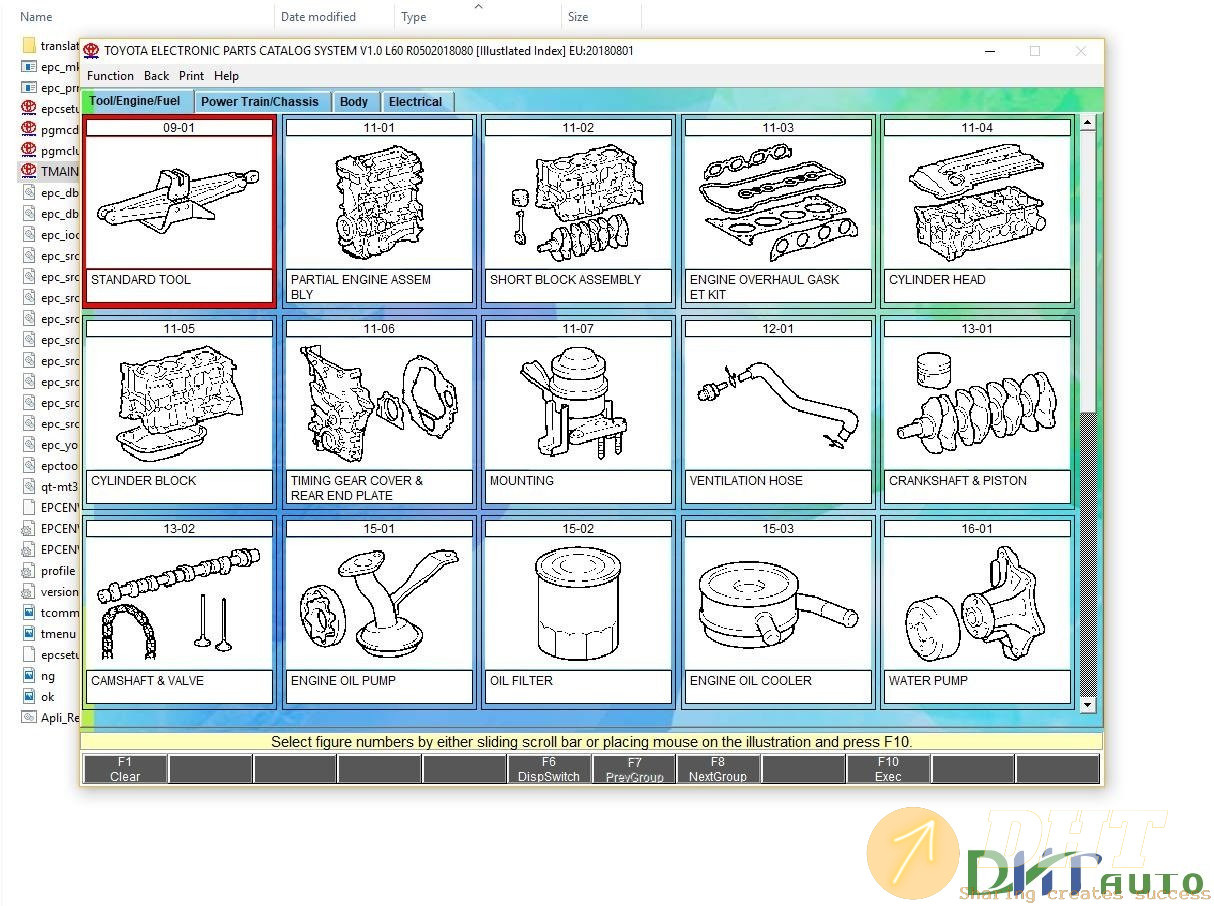This screenshot has width=1214, height=906.
Task: Click the tmenu image file icon in Explorer
Action: 29,633
